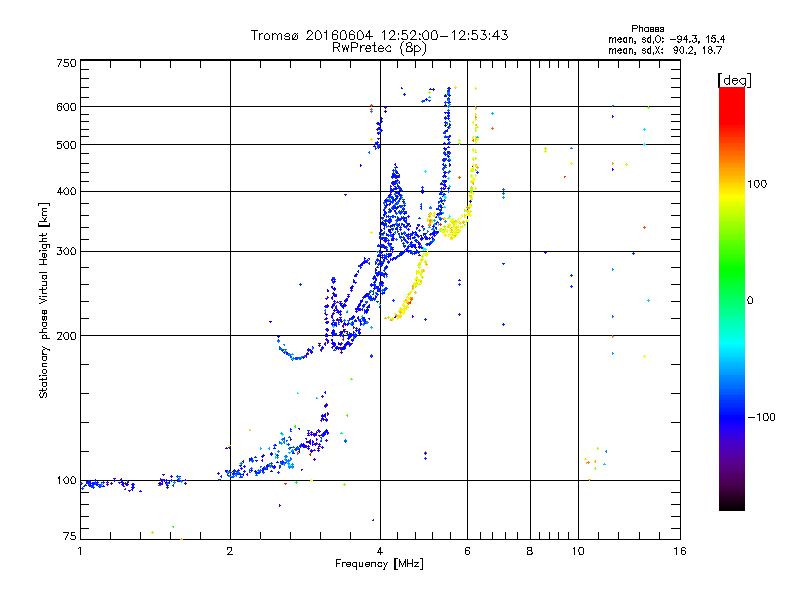Click the x-axis tick label '2'
The height and width of the screenshot is (600, 800).
pos(230,551)
